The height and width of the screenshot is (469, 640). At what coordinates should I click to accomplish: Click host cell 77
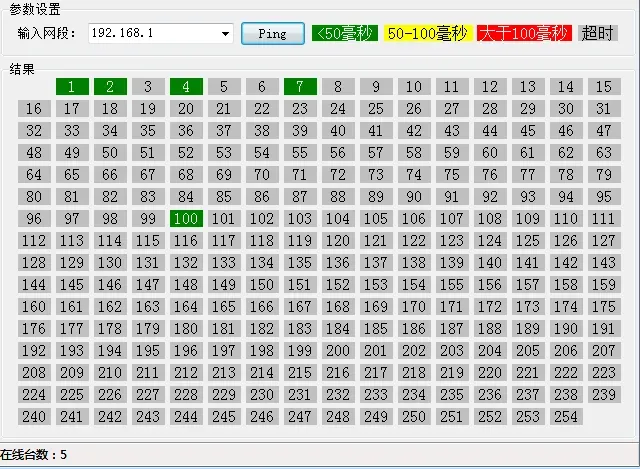point(528,175)
